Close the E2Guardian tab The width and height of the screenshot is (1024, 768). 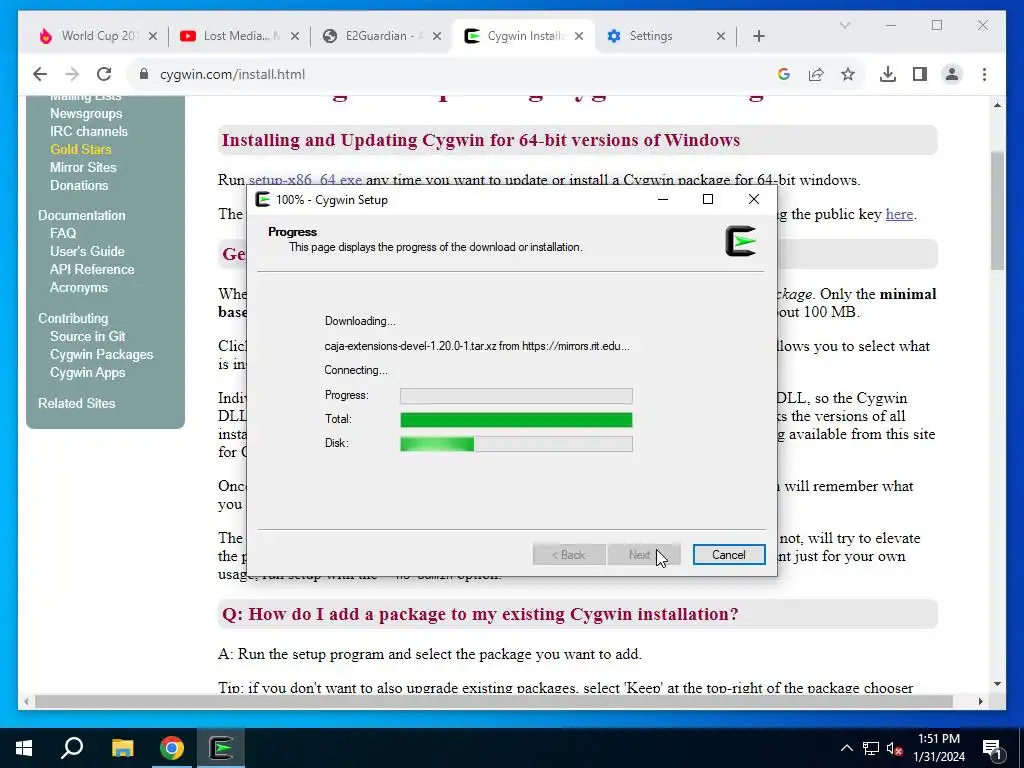(x=437, y=36)
